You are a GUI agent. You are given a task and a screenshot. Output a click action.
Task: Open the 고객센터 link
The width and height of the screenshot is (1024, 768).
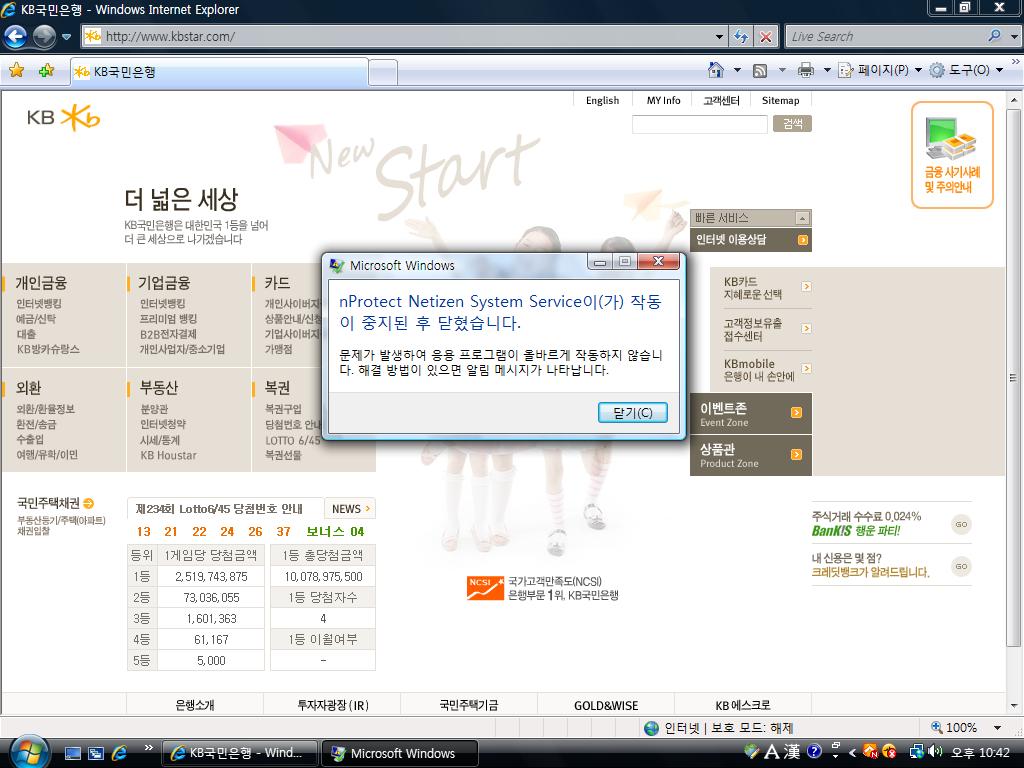[721, 101]
